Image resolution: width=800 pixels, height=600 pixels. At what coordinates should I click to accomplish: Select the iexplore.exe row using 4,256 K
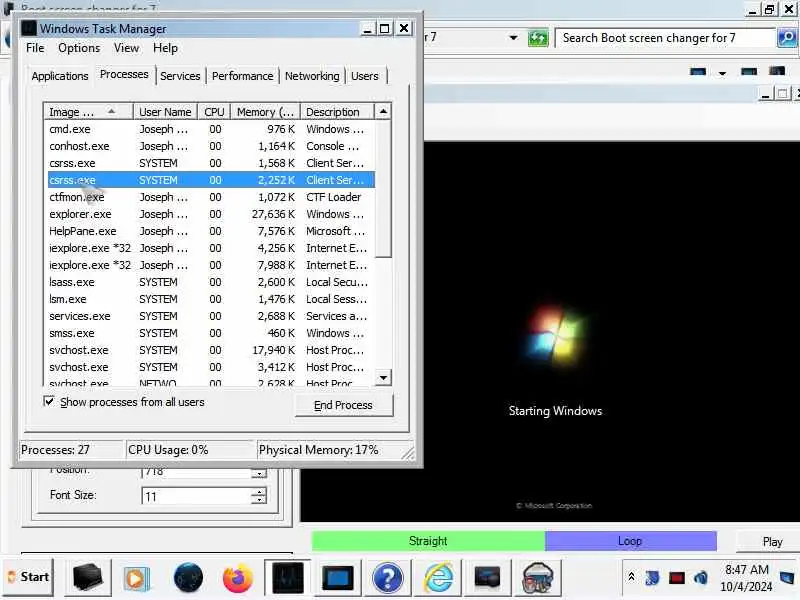click(x=210, y=248)
